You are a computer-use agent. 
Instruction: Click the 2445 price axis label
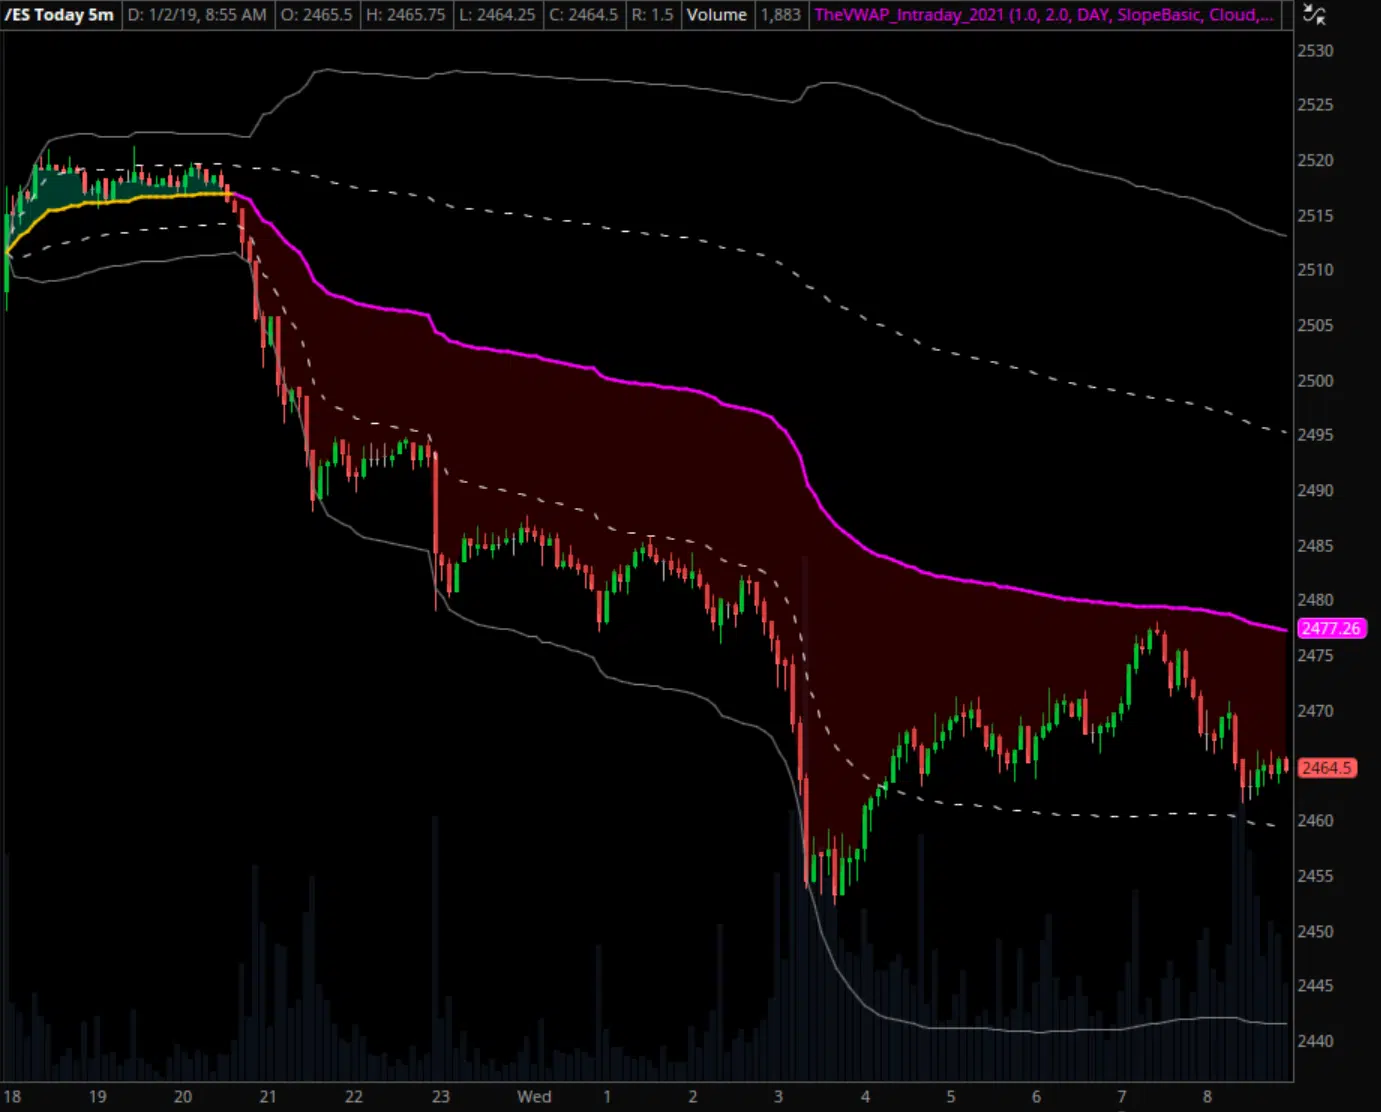point(1315,986)
